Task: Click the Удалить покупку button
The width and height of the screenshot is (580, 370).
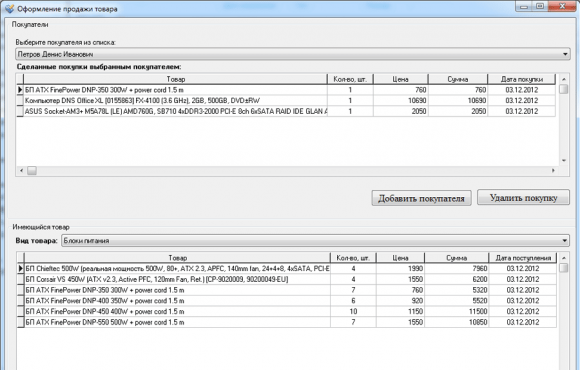Action: pyautogui.click(x=523, y=198)
